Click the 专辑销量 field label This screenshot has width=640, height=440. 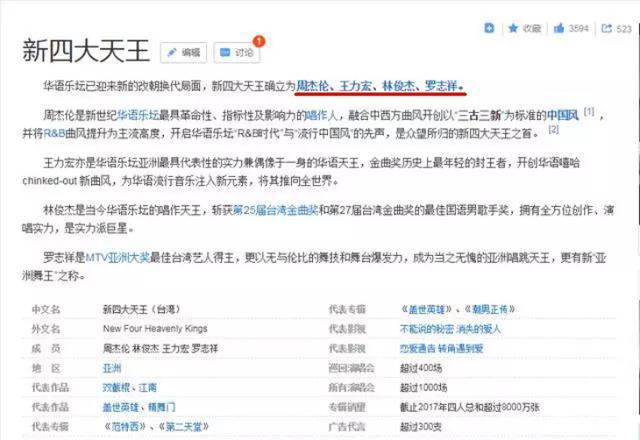point(347,407)
